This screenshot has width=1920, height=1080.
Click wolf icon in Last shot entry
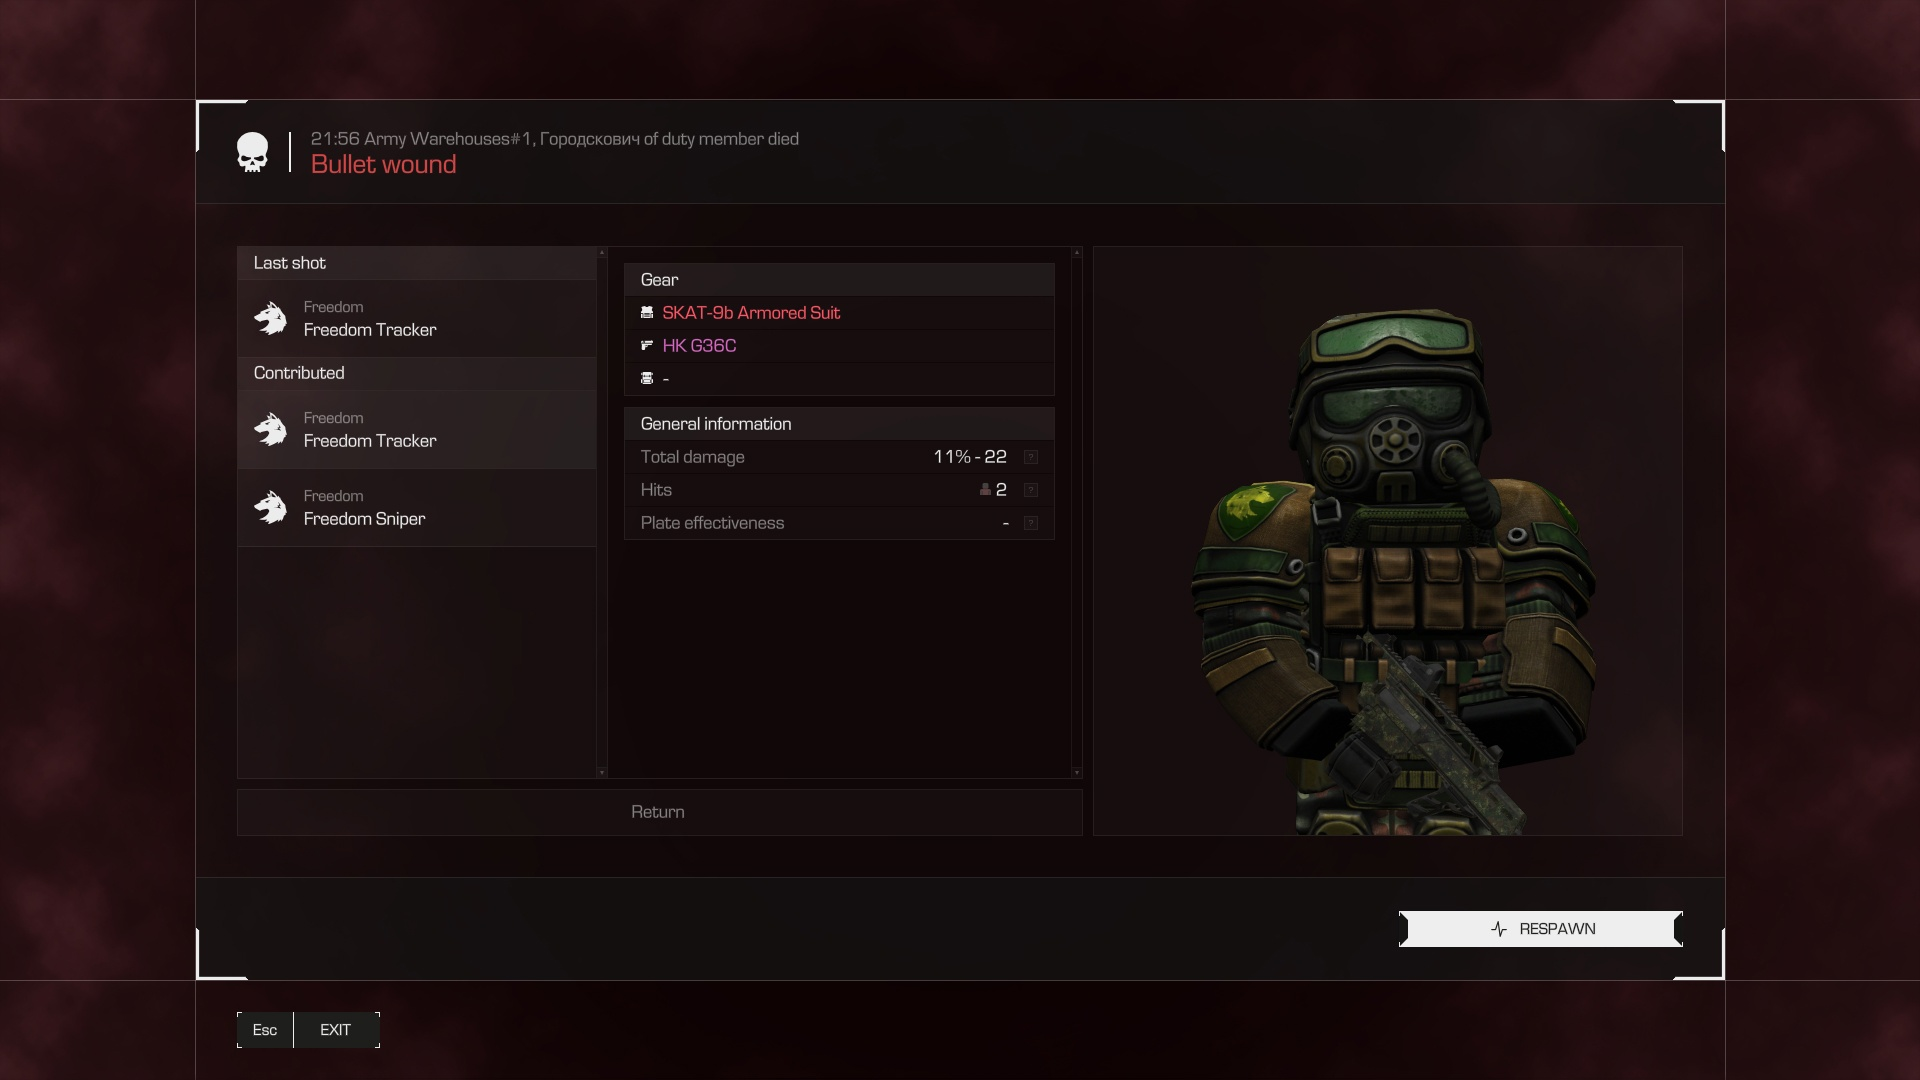coord(270,319)
